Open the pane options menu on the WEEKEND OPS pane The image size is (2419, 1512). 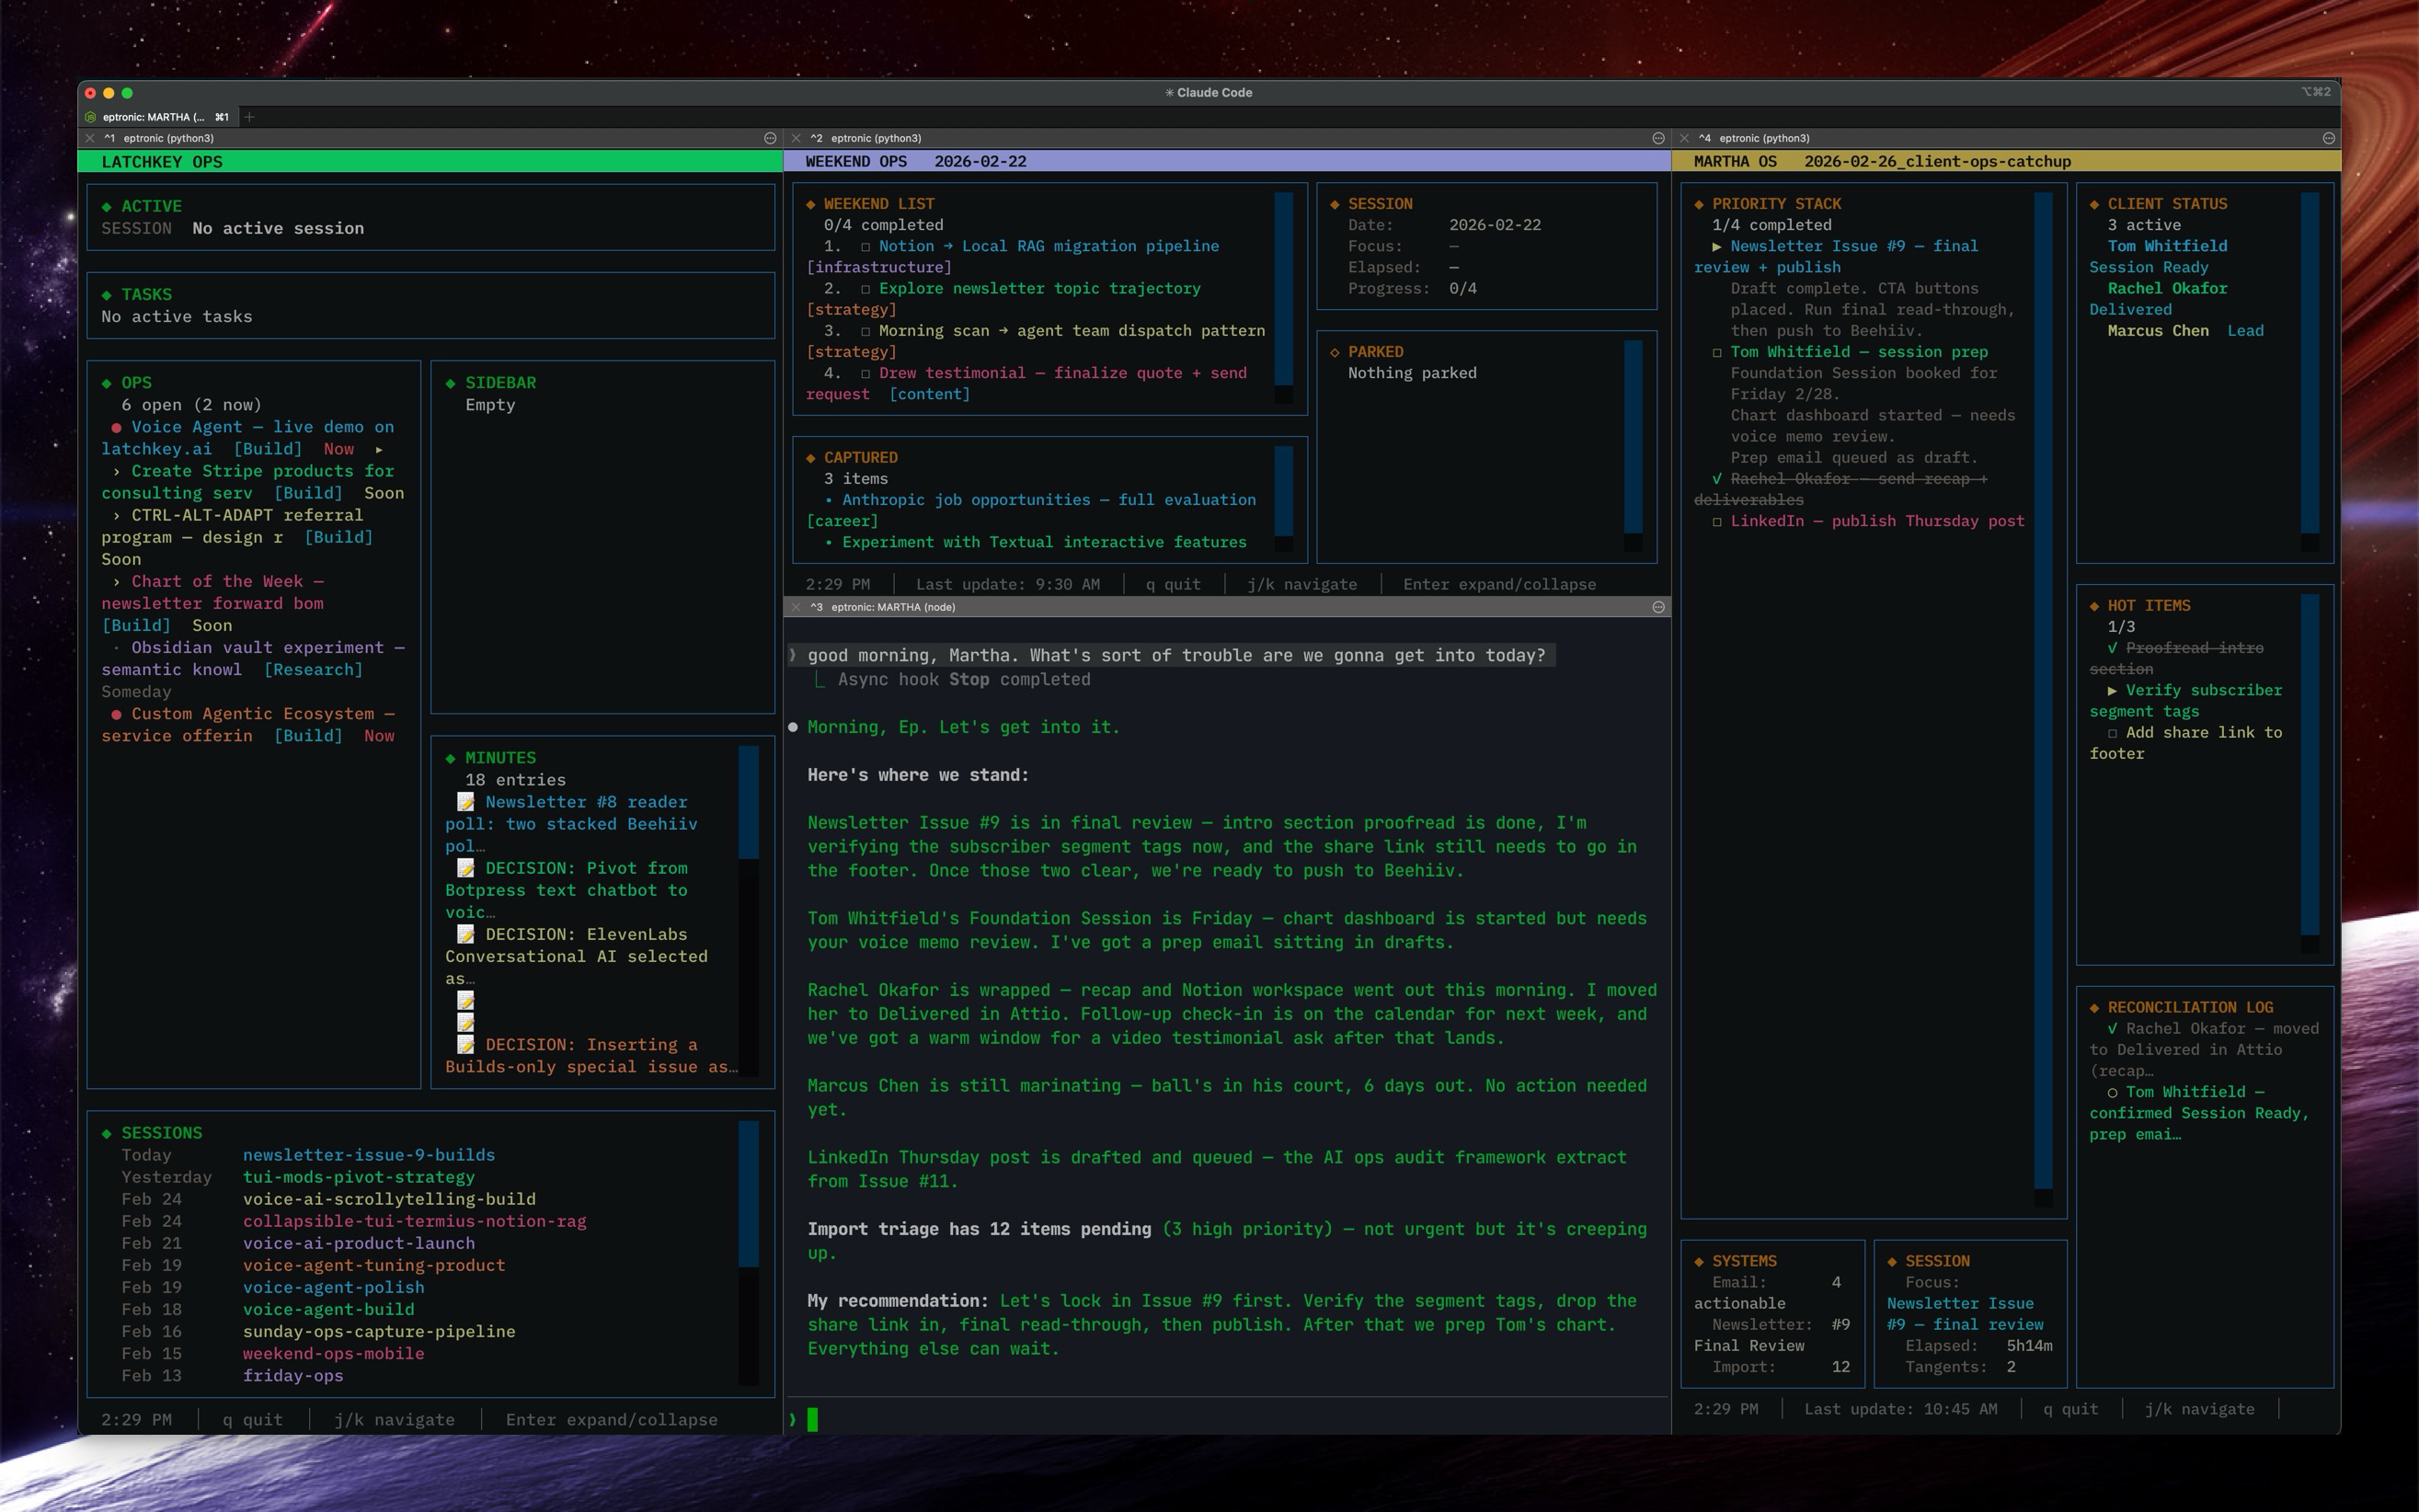pyautogui.click(x=1658, y=138)
